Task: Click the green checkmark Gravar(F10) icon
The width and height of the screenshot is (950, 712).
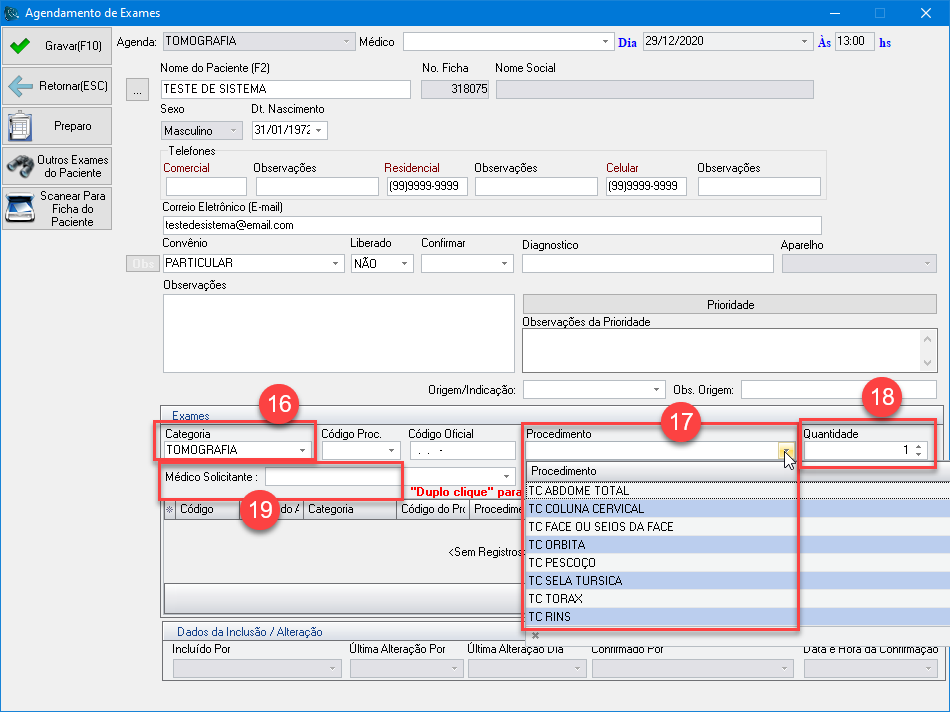Action: 19,46
